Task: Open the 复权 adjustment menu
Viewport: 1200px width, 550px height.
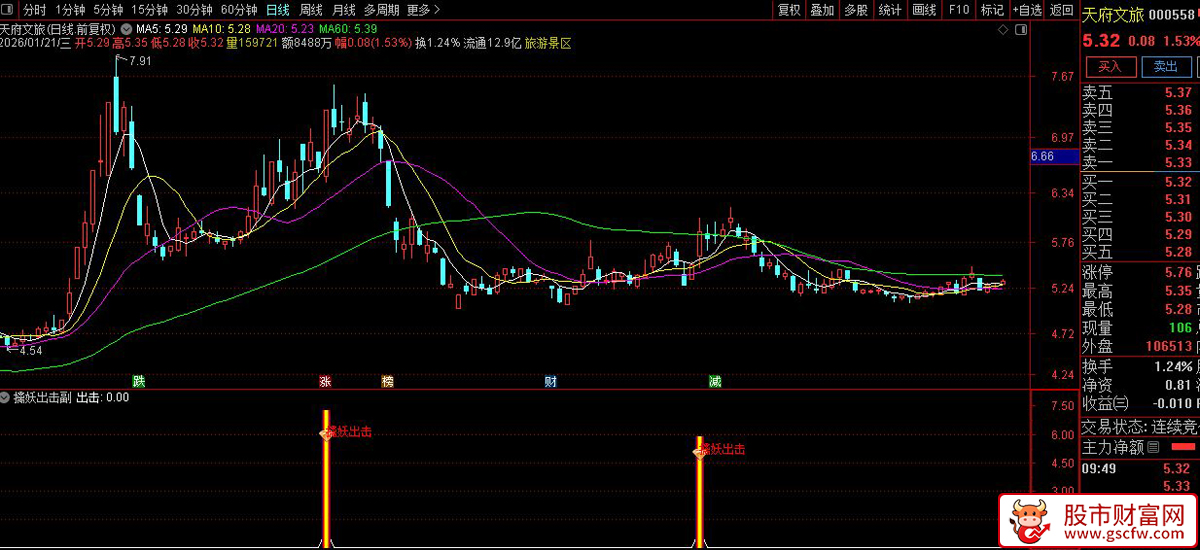Action: (789, 10)
